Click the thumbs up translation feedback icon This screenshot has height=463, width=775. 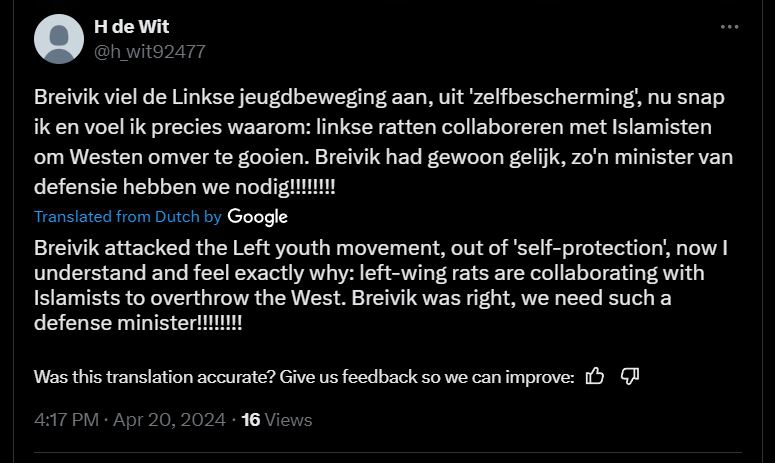[595, 377]
